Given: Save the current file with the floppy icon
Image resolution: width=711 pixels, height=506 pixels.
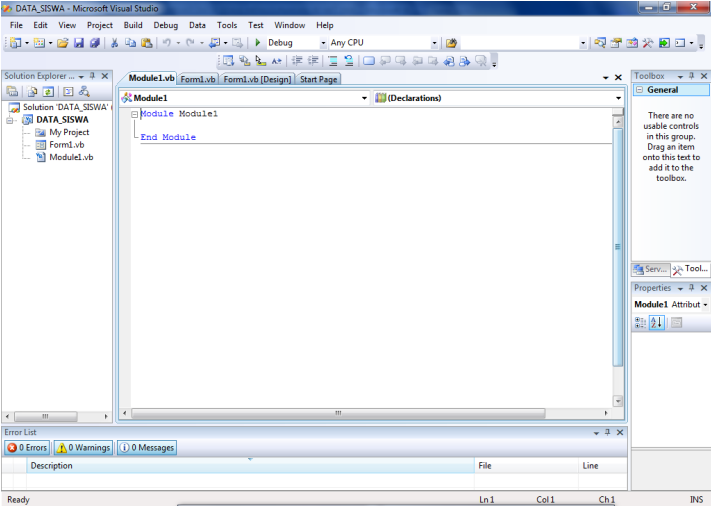Looking at the screenshot, I should pyautogui.click(x=79, y=43).
